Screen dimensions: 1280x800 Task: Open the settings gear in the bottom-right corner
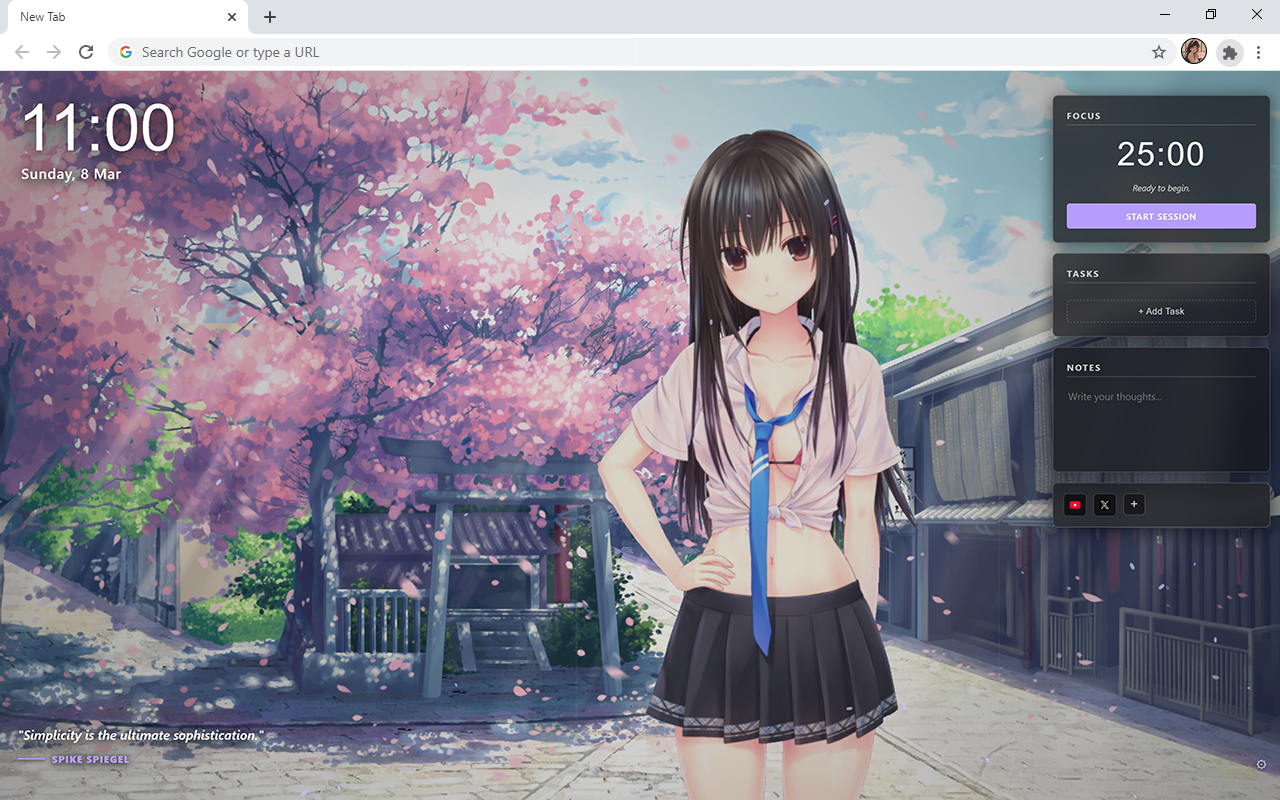click(1261, 765)
